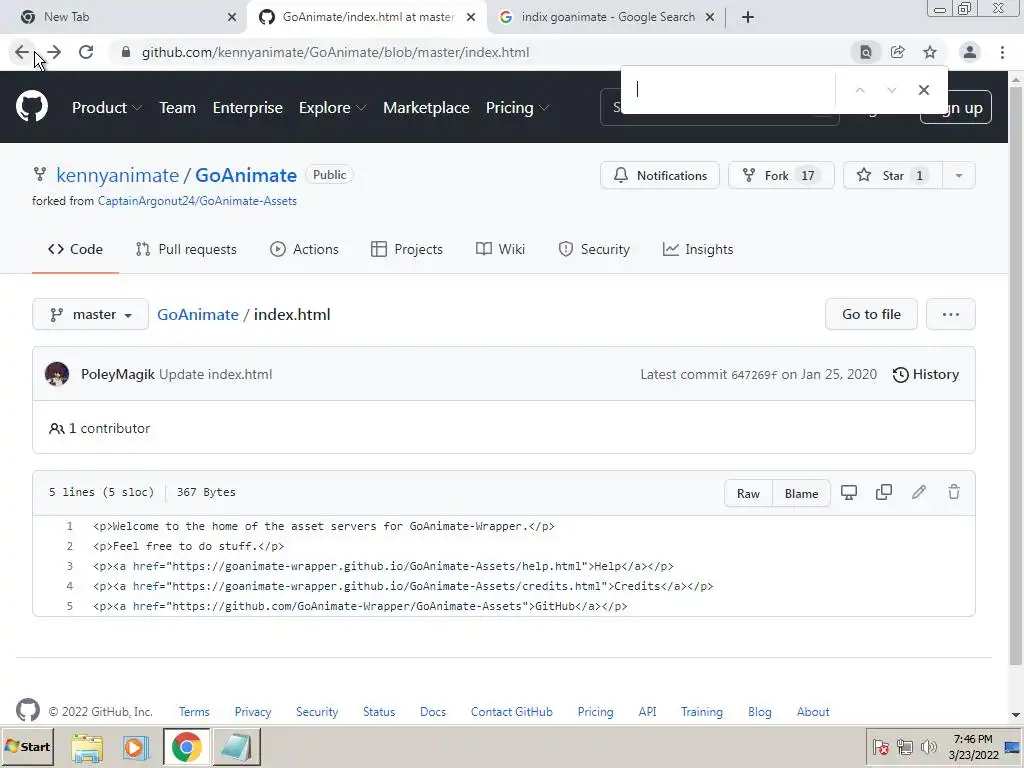The height and width of the screenshot is (768, 1024).
Task: Open the volume control in system tray
Action: (928, 747)
